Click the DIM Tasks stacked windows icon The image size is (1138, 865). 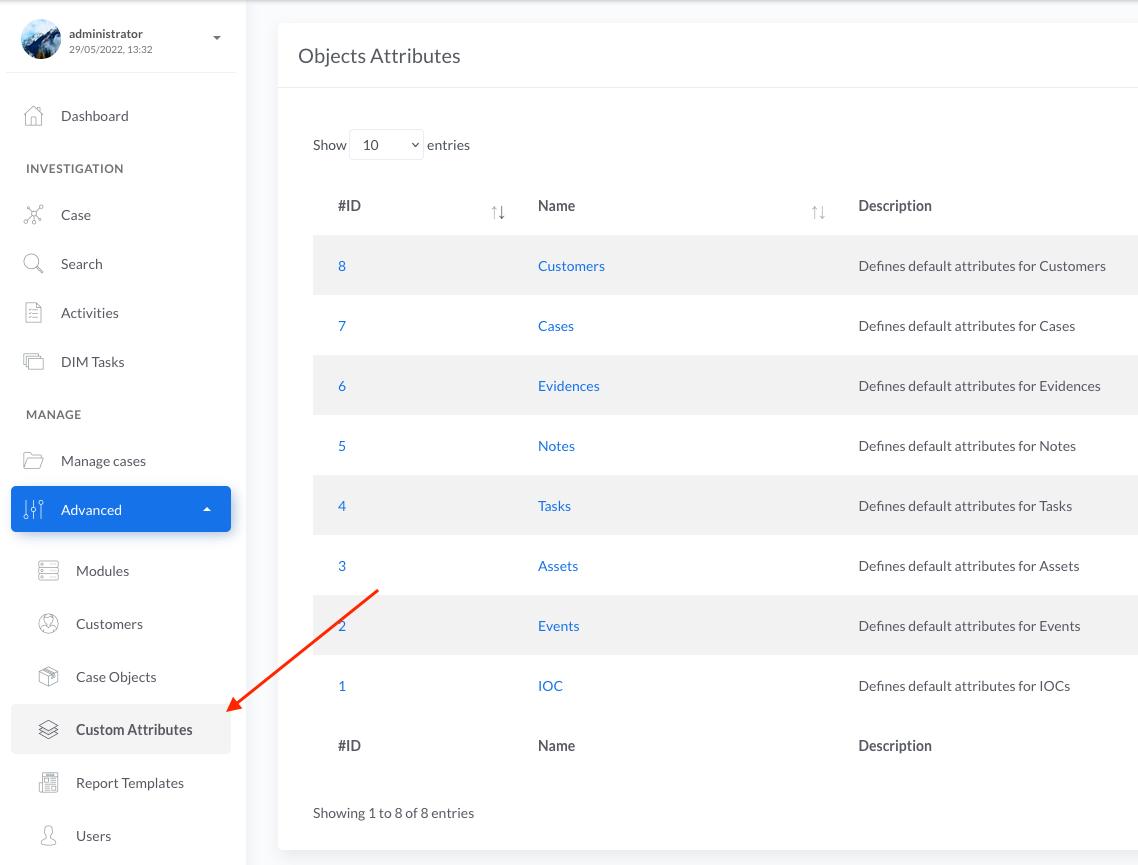(x=34, y=362)
